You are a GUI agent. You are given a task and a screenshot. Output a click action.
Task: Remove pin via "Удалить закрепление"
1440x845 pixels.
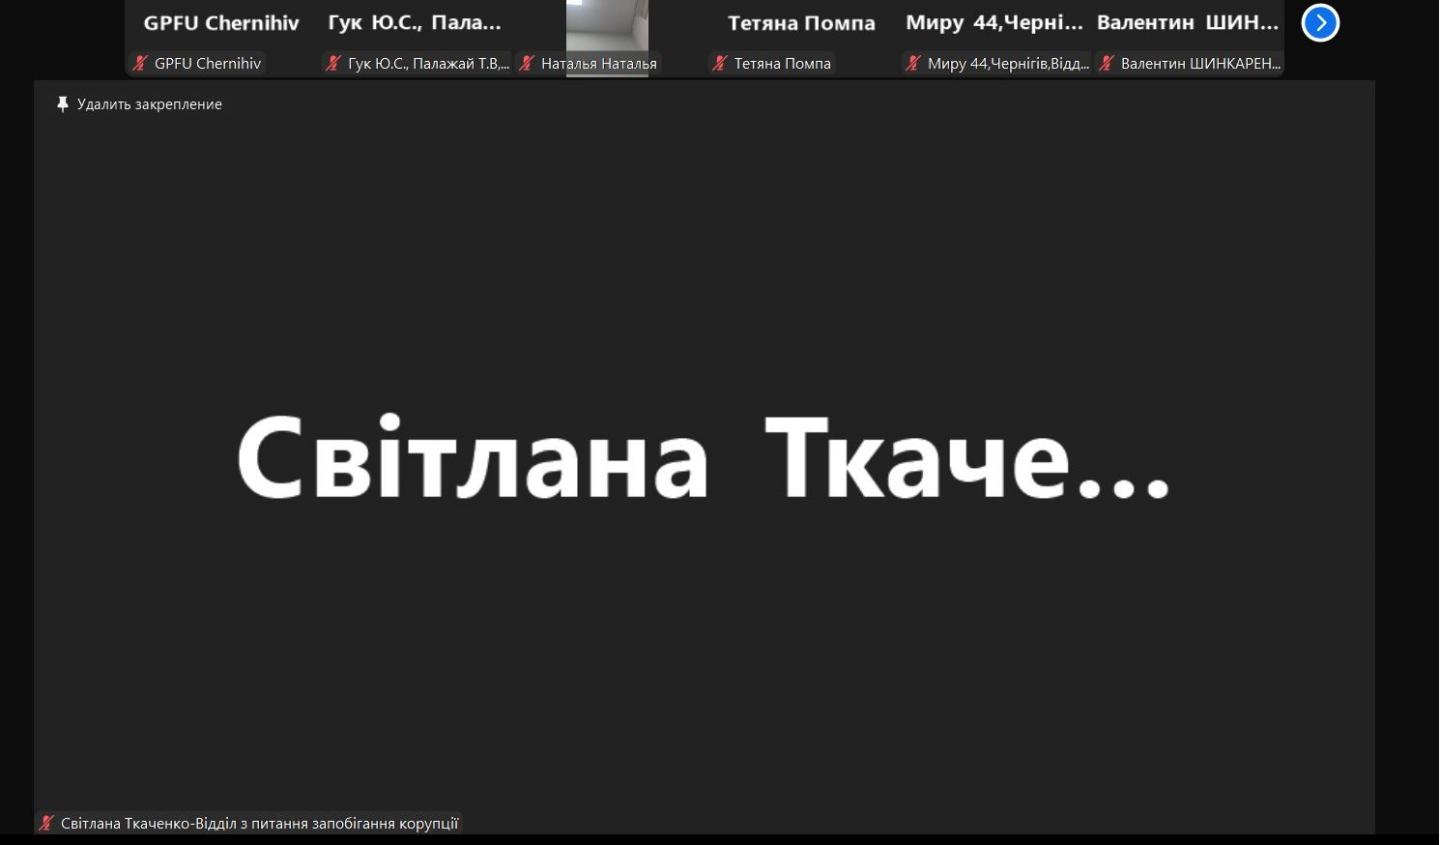click(149, 104)
